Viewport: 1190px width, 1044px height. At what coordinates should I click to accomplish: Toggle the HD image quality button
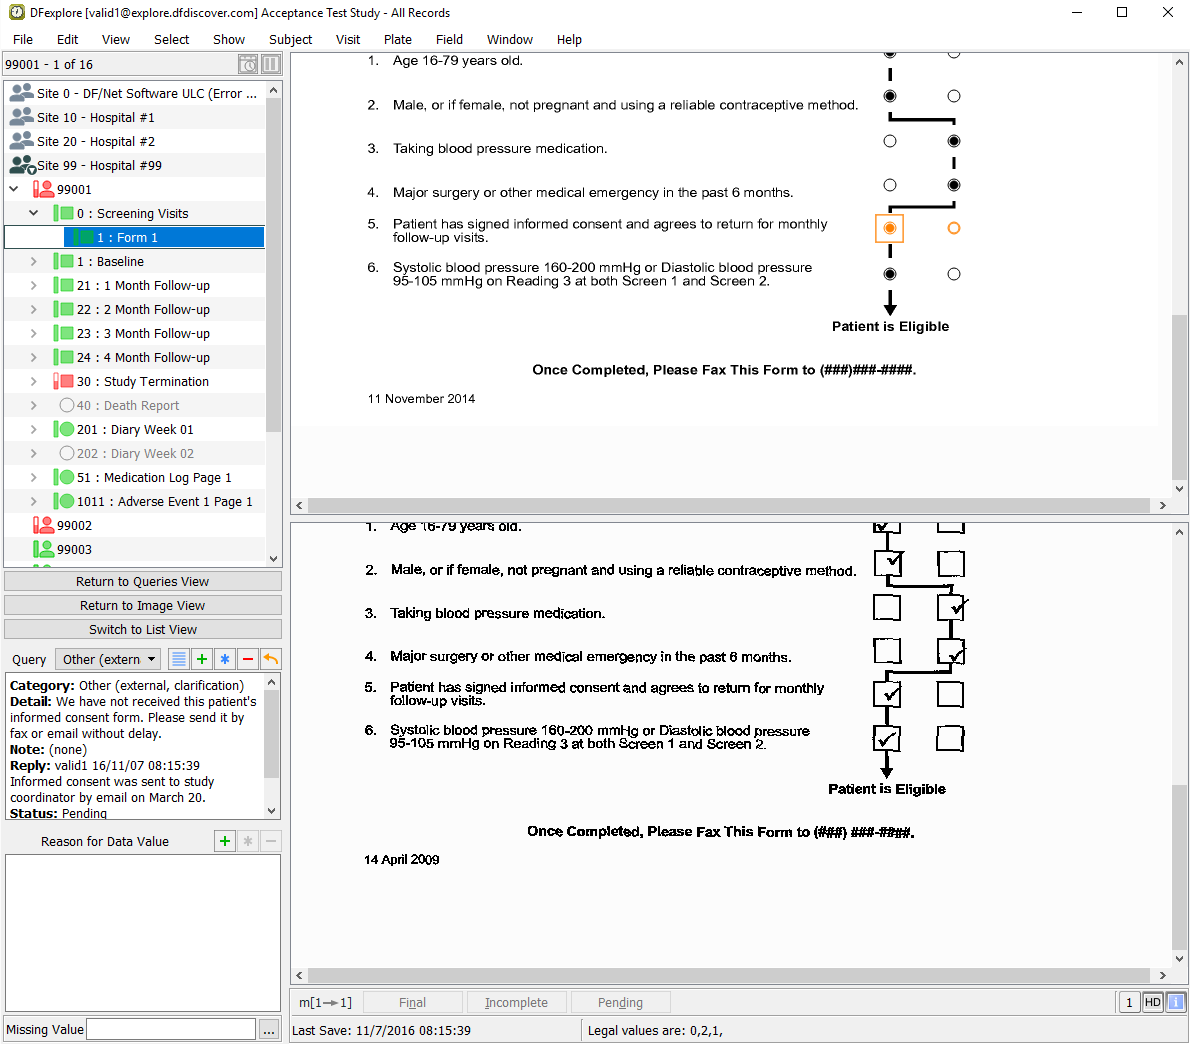[1152, 1002]
